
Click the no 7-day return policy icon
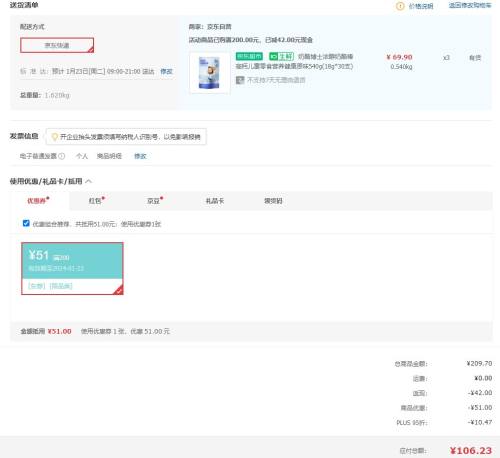[x=240, y=80]
